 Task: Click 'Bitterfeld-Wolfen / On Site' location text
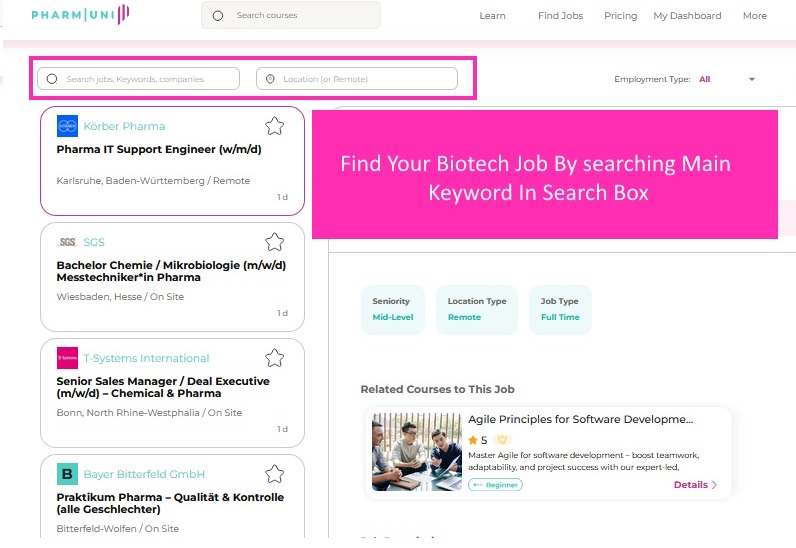(x=118, y=529)
